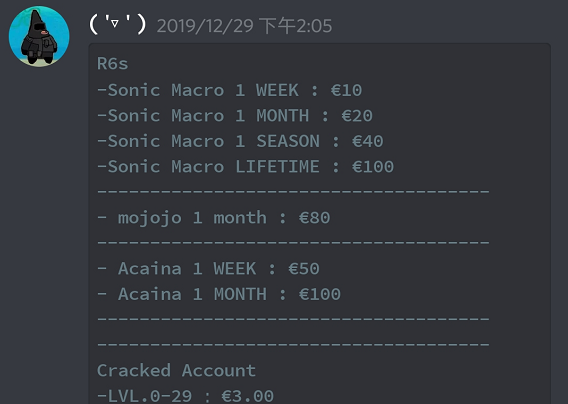Click the Cracked Account heading
The height and width of the screenshot is (404, 568).
click(176, 370)
